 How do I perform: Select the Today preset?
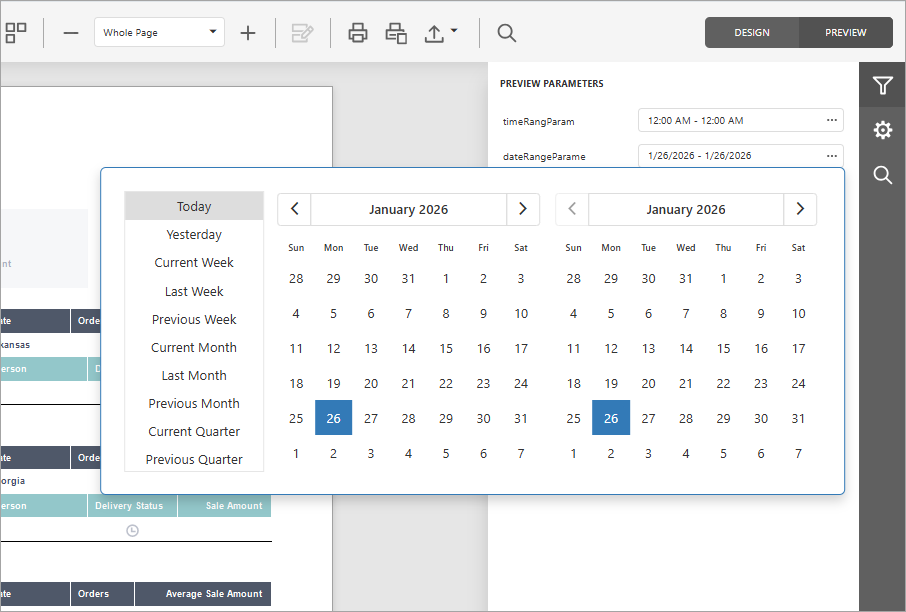click(194, 206)
